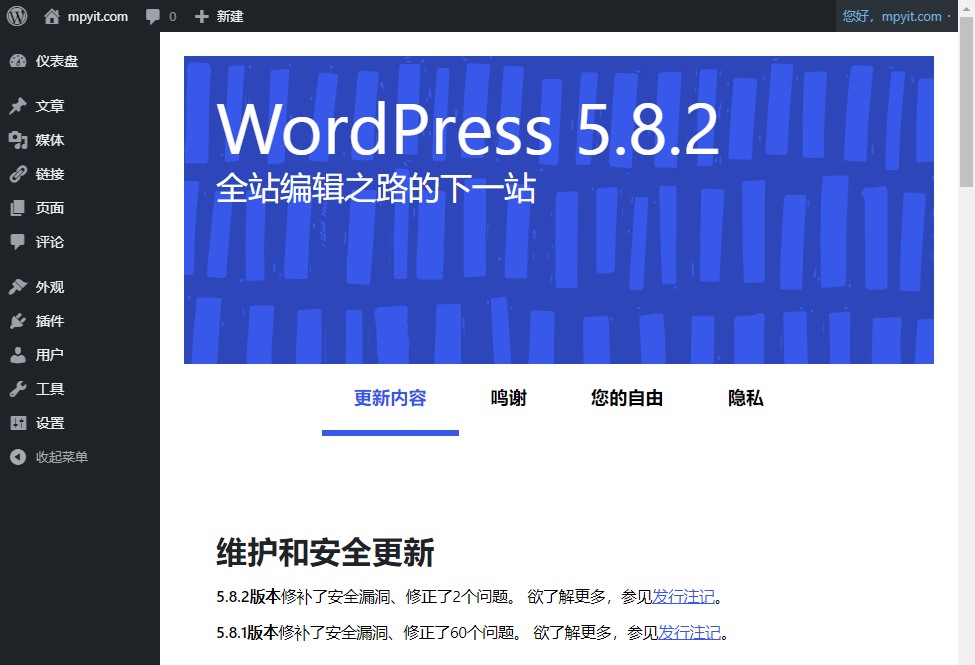The height and width of the screenshot is (665, 975).
Task: Click the wrench icon for 工具
Action: pos(18,389)
